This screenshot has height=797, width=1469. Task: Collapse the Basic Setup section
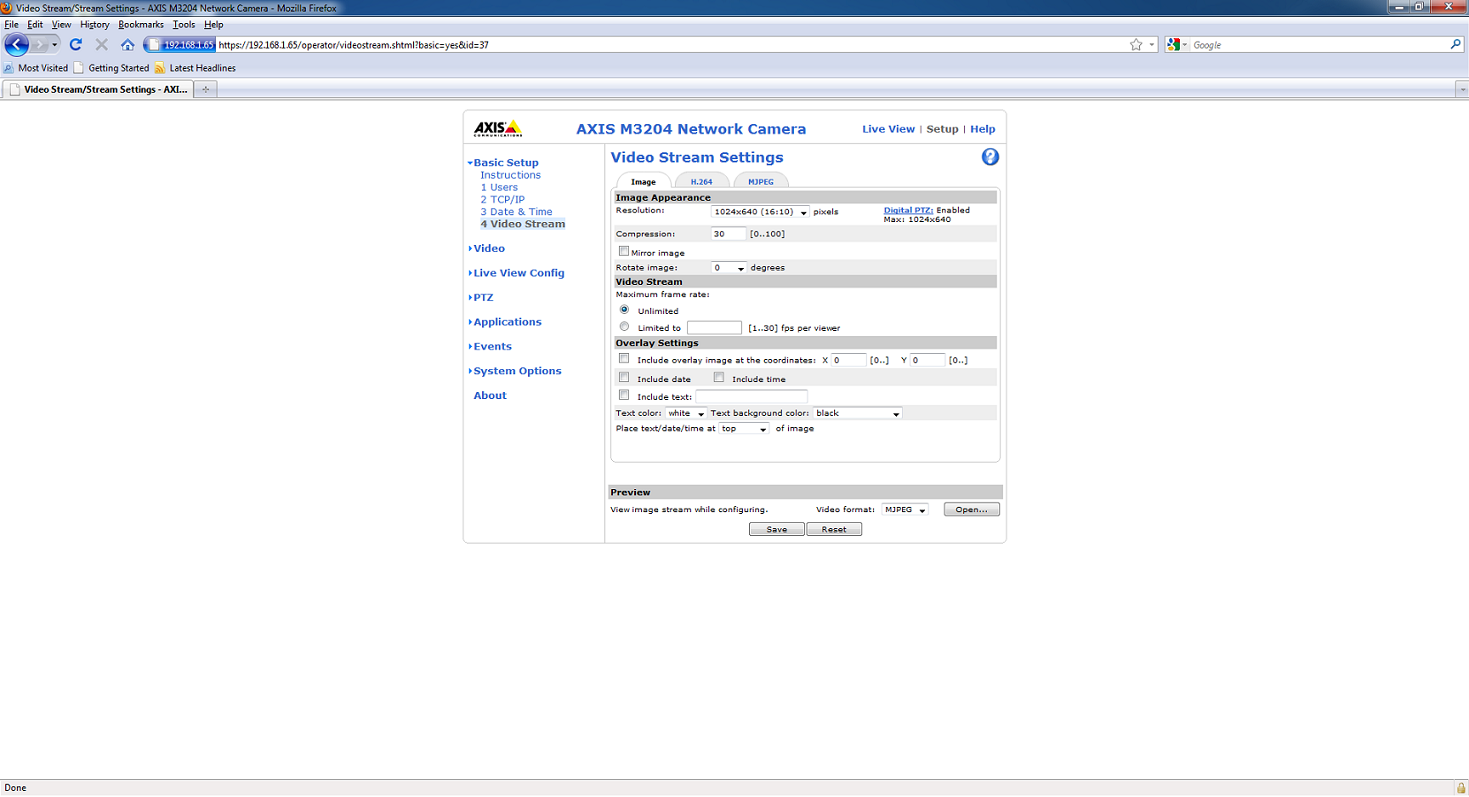503,162
